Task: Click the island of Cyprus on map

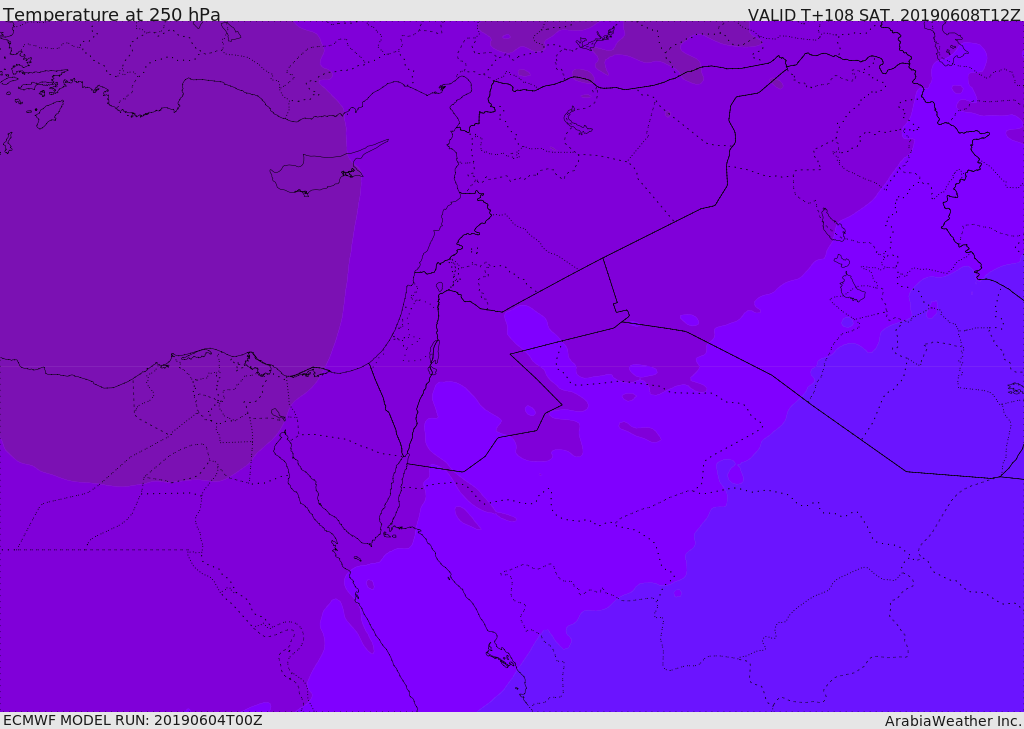Action: (321, 171)
